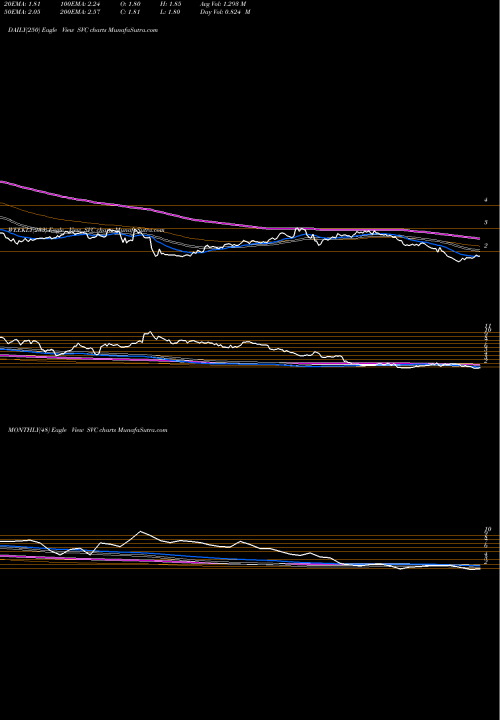Click the daily chart axis label 2
Viewport: 500px width, 720px height.
pos(485,246)
